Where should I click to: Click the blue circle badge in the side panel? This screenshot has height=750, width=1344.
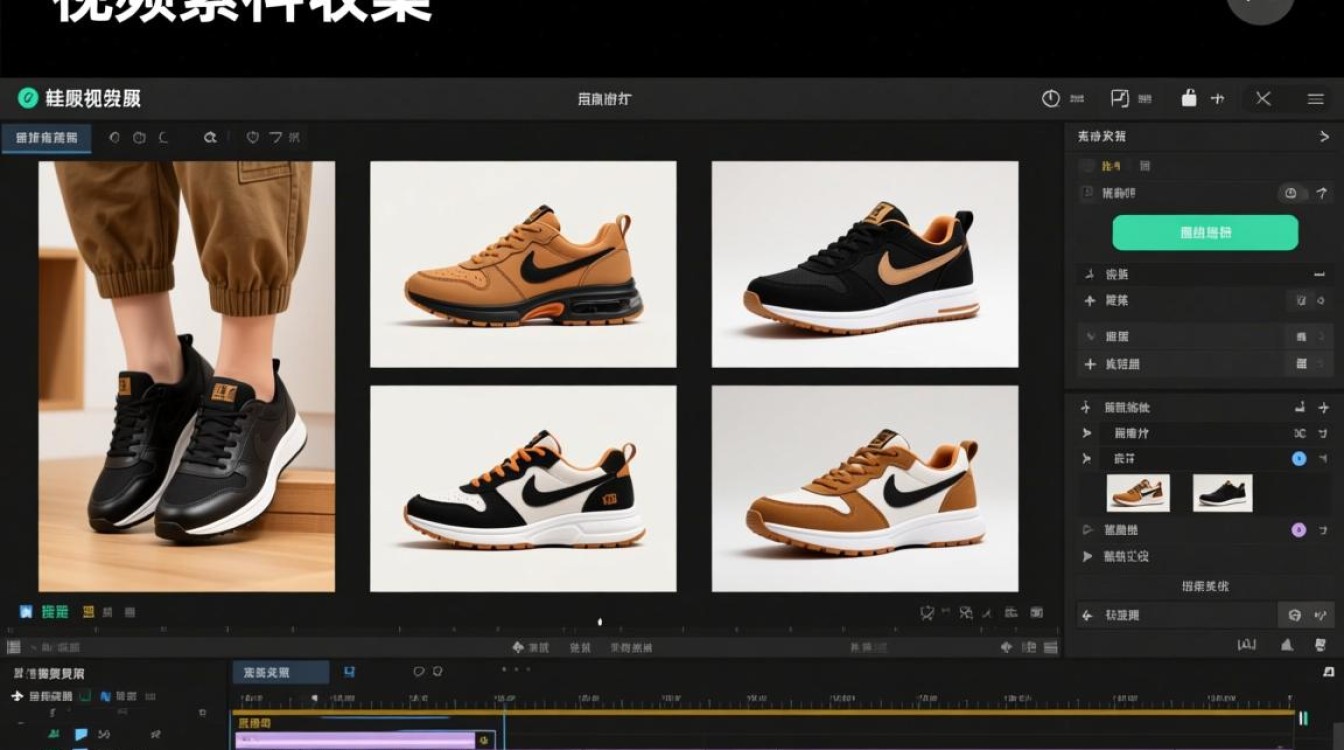(x=1299, y=459)
